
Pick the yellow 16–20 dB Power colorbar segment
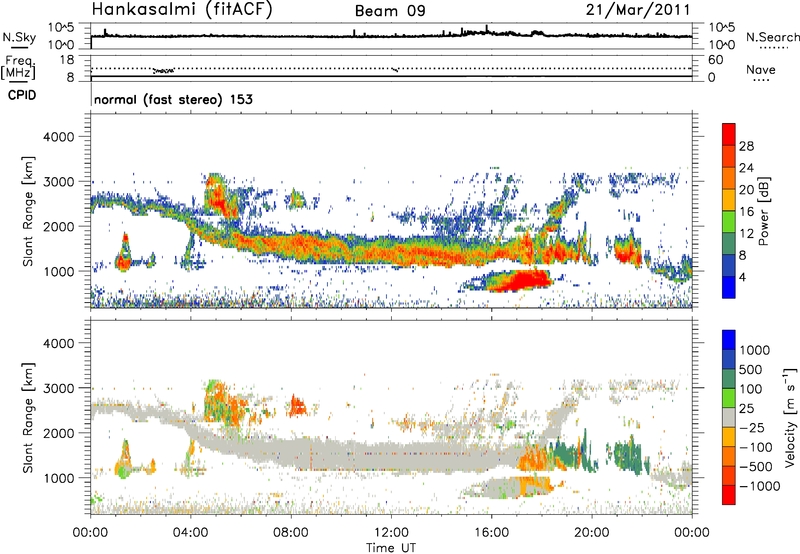[729, 200]
